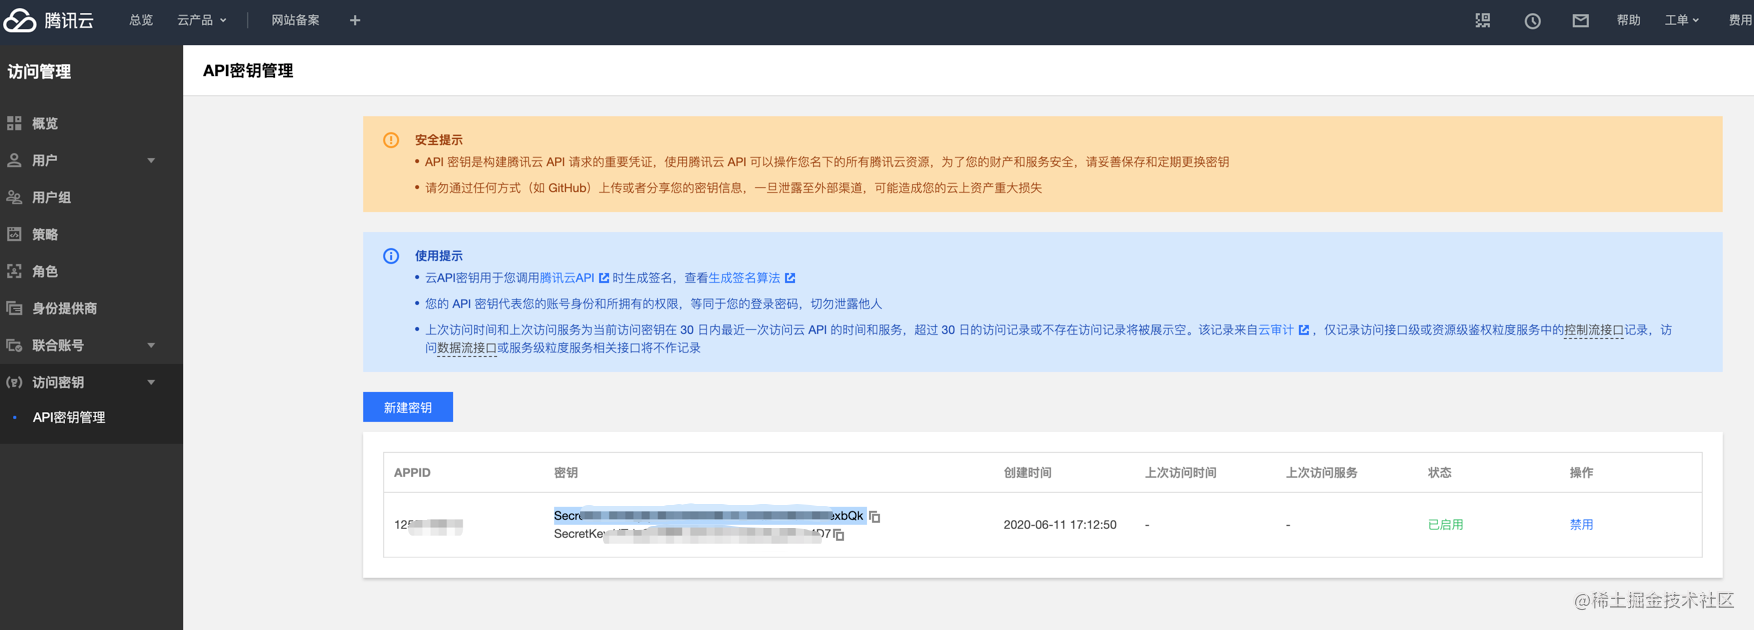The height and width of the screenshot is (630, 1754).
Task: Collapse the 访问密钥 section arrow
Action: [151, 382]
